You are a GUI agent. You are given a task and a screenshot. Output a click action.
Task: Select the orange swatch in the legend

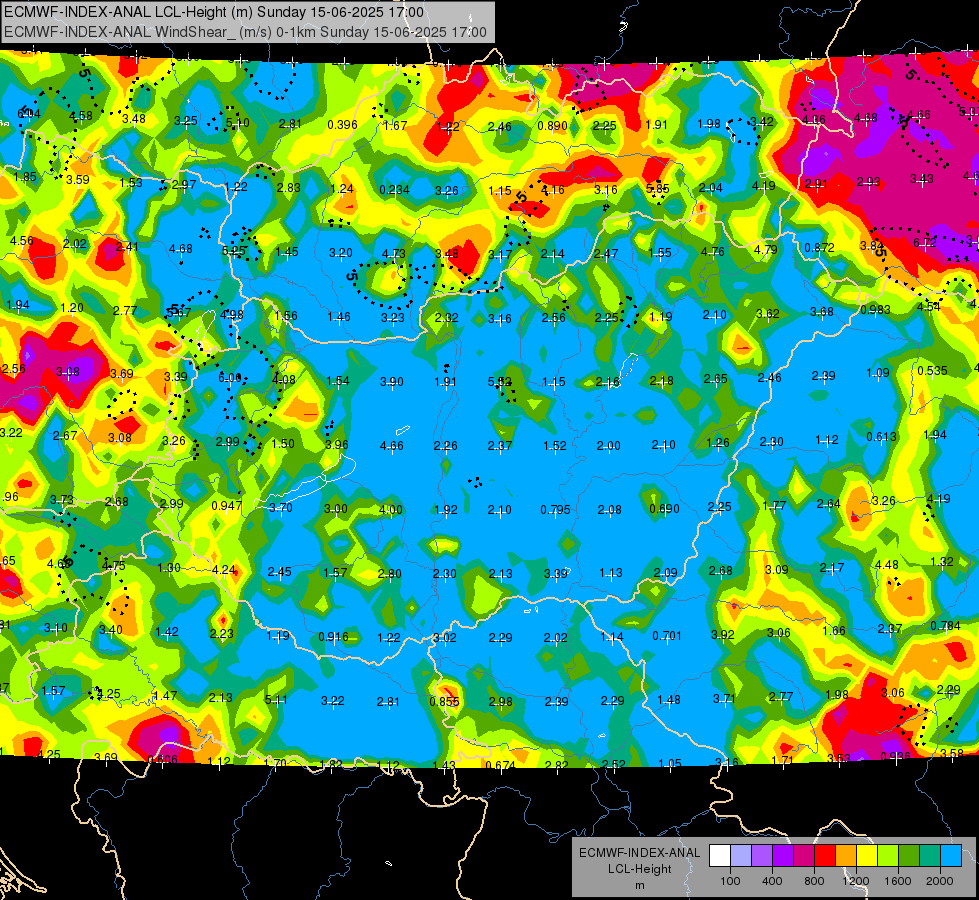[x=846, y=855]
